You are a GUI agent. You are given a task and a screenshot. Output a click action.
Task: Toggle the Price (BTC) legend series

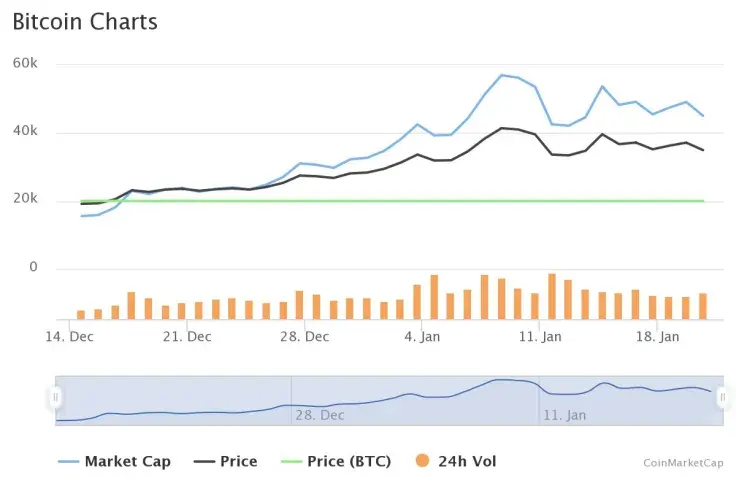[x=348, y=461]
